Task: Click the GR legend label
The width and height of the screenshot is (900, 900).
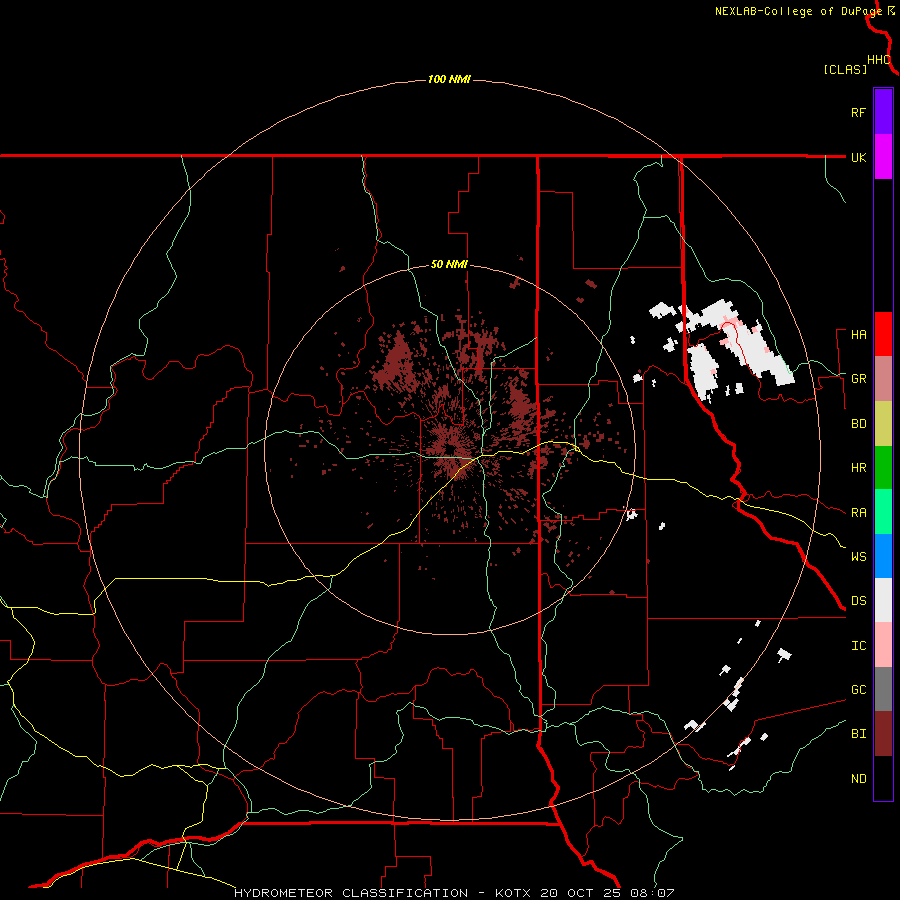Action: [x=858, y=379]
